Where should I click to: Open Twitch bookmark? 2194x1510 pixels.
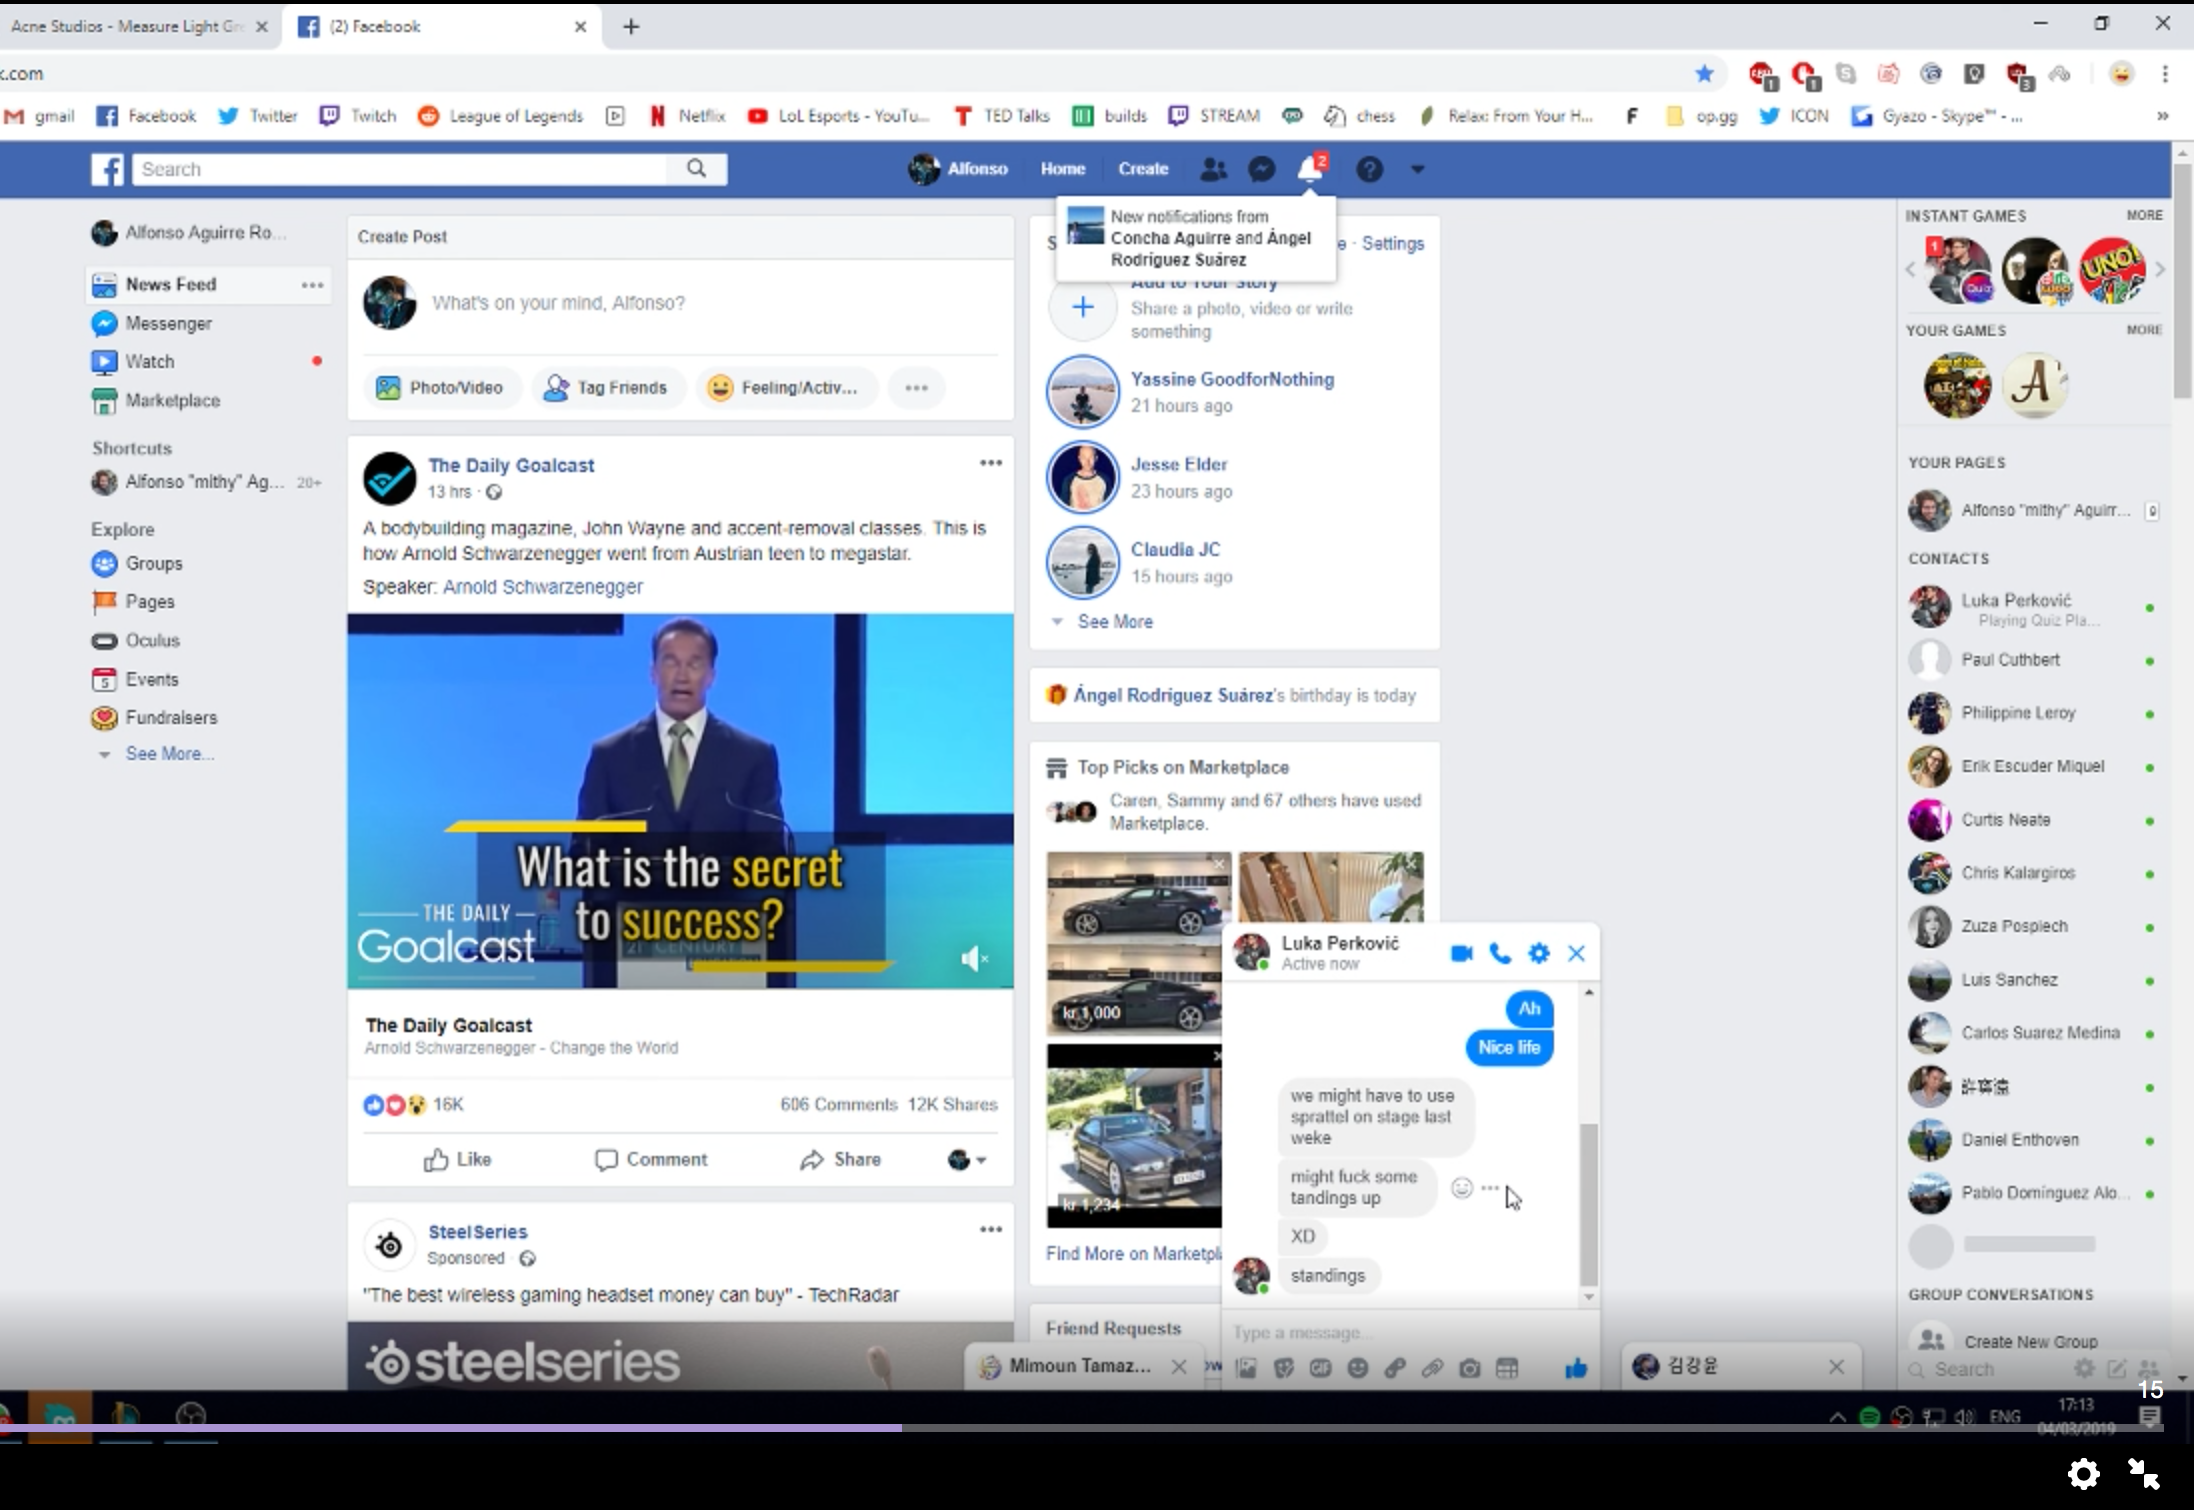click(358, 116)
